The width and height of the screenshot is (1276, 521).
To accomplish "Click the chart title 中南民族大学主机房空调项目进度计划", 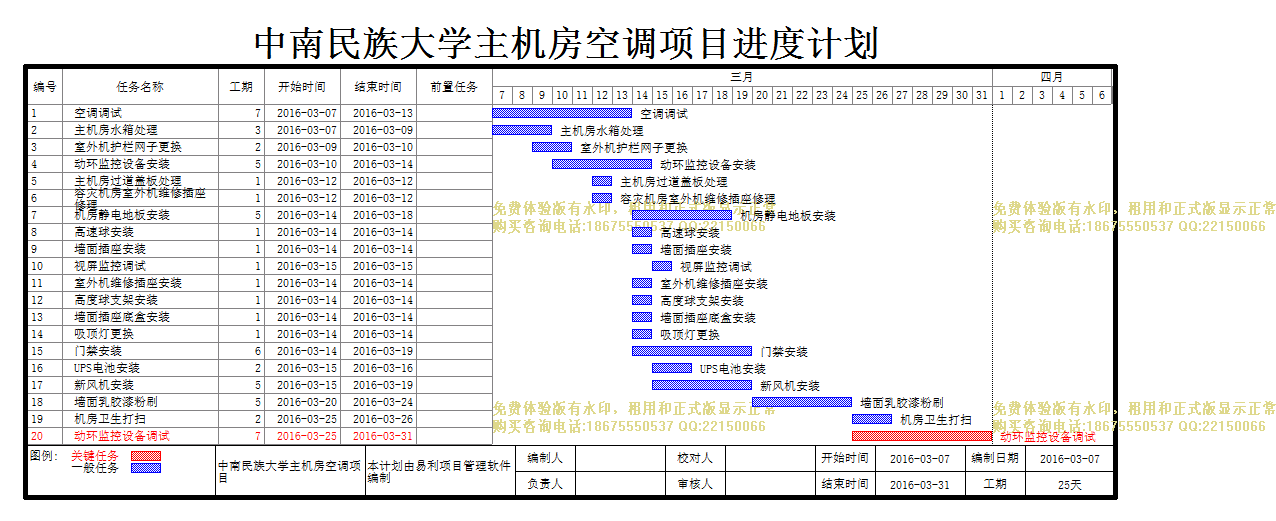I will (566, 43).
